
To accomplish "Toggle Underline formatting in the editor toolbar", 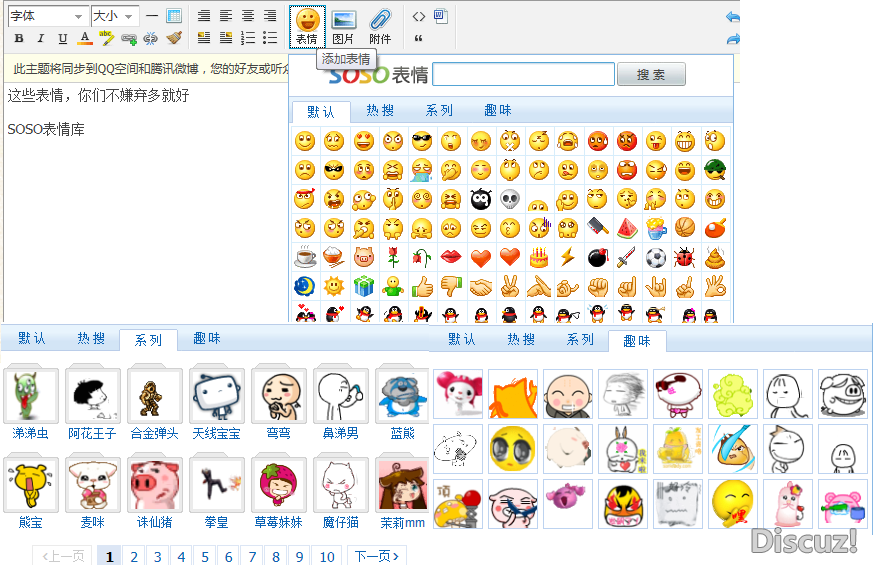I will coord(62,38).
